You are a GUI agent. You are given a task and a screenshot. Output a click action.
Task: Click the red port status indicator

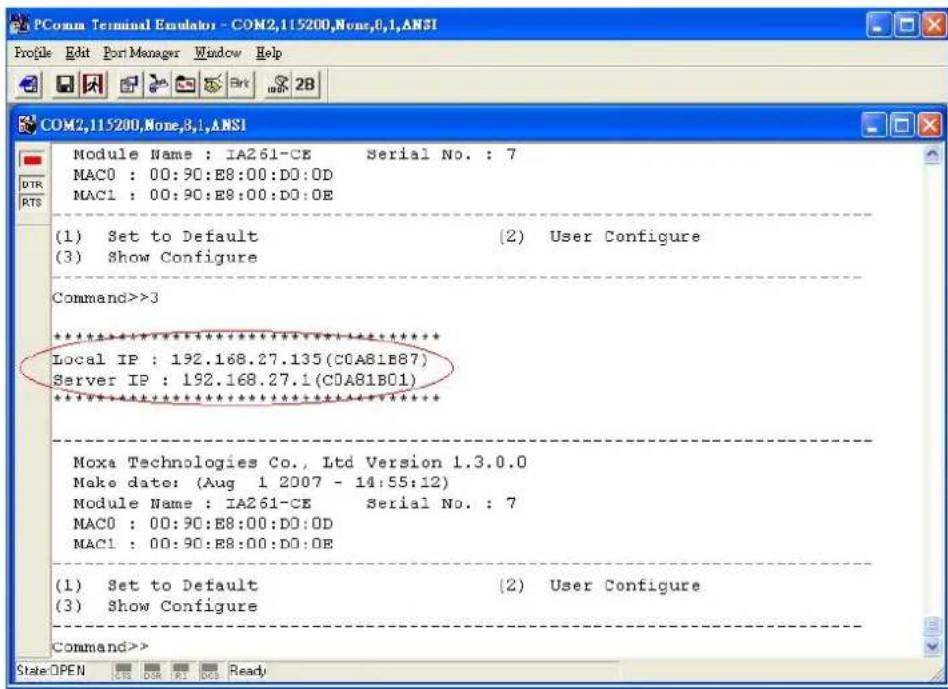(x=31, y=160)
